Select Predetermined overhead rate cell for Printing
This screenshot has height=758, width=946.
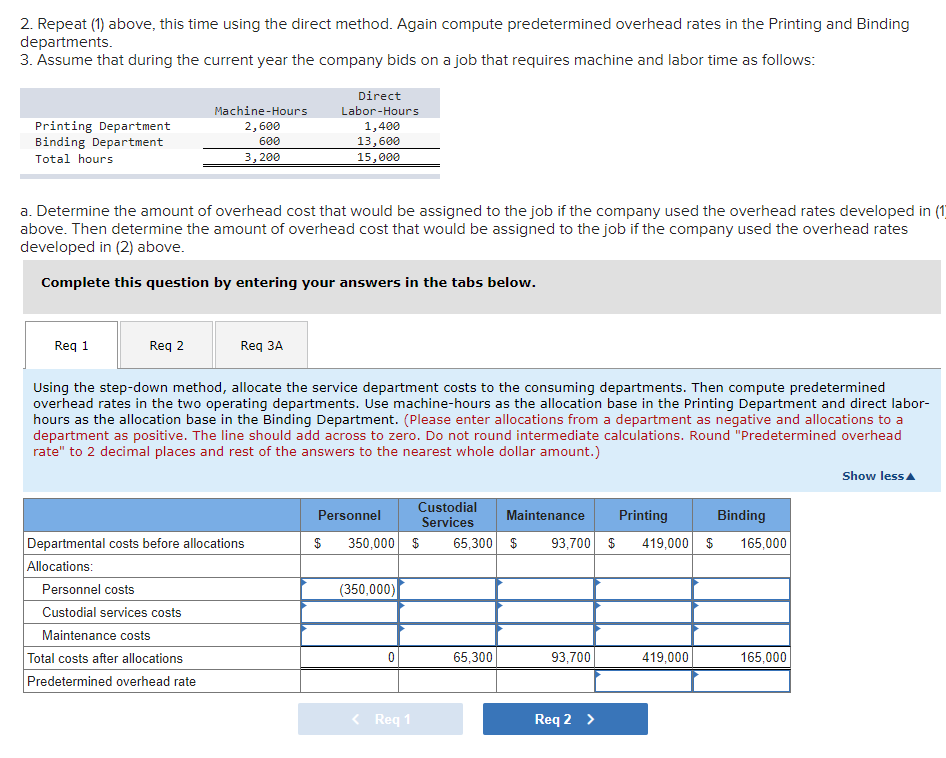pos(644,681)
